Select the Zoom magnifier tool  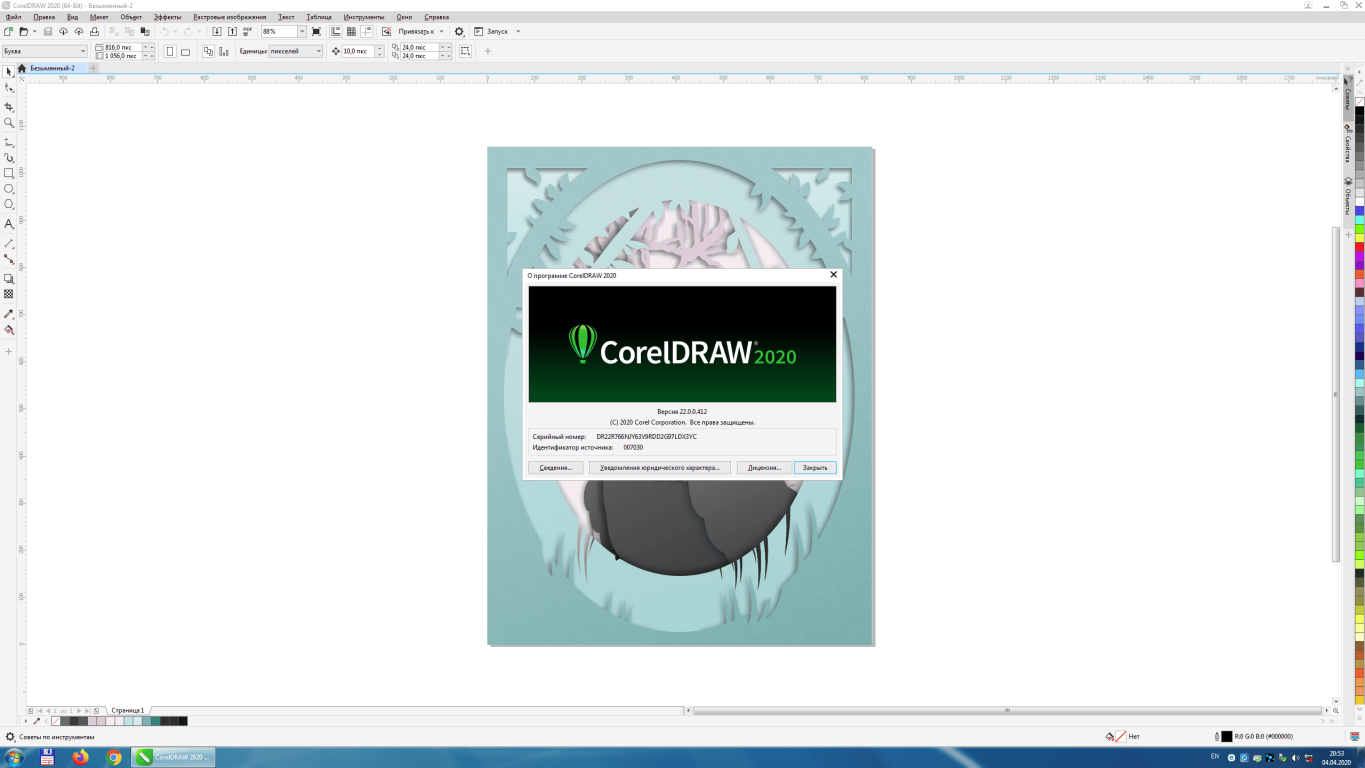click(x=9, y=123)
